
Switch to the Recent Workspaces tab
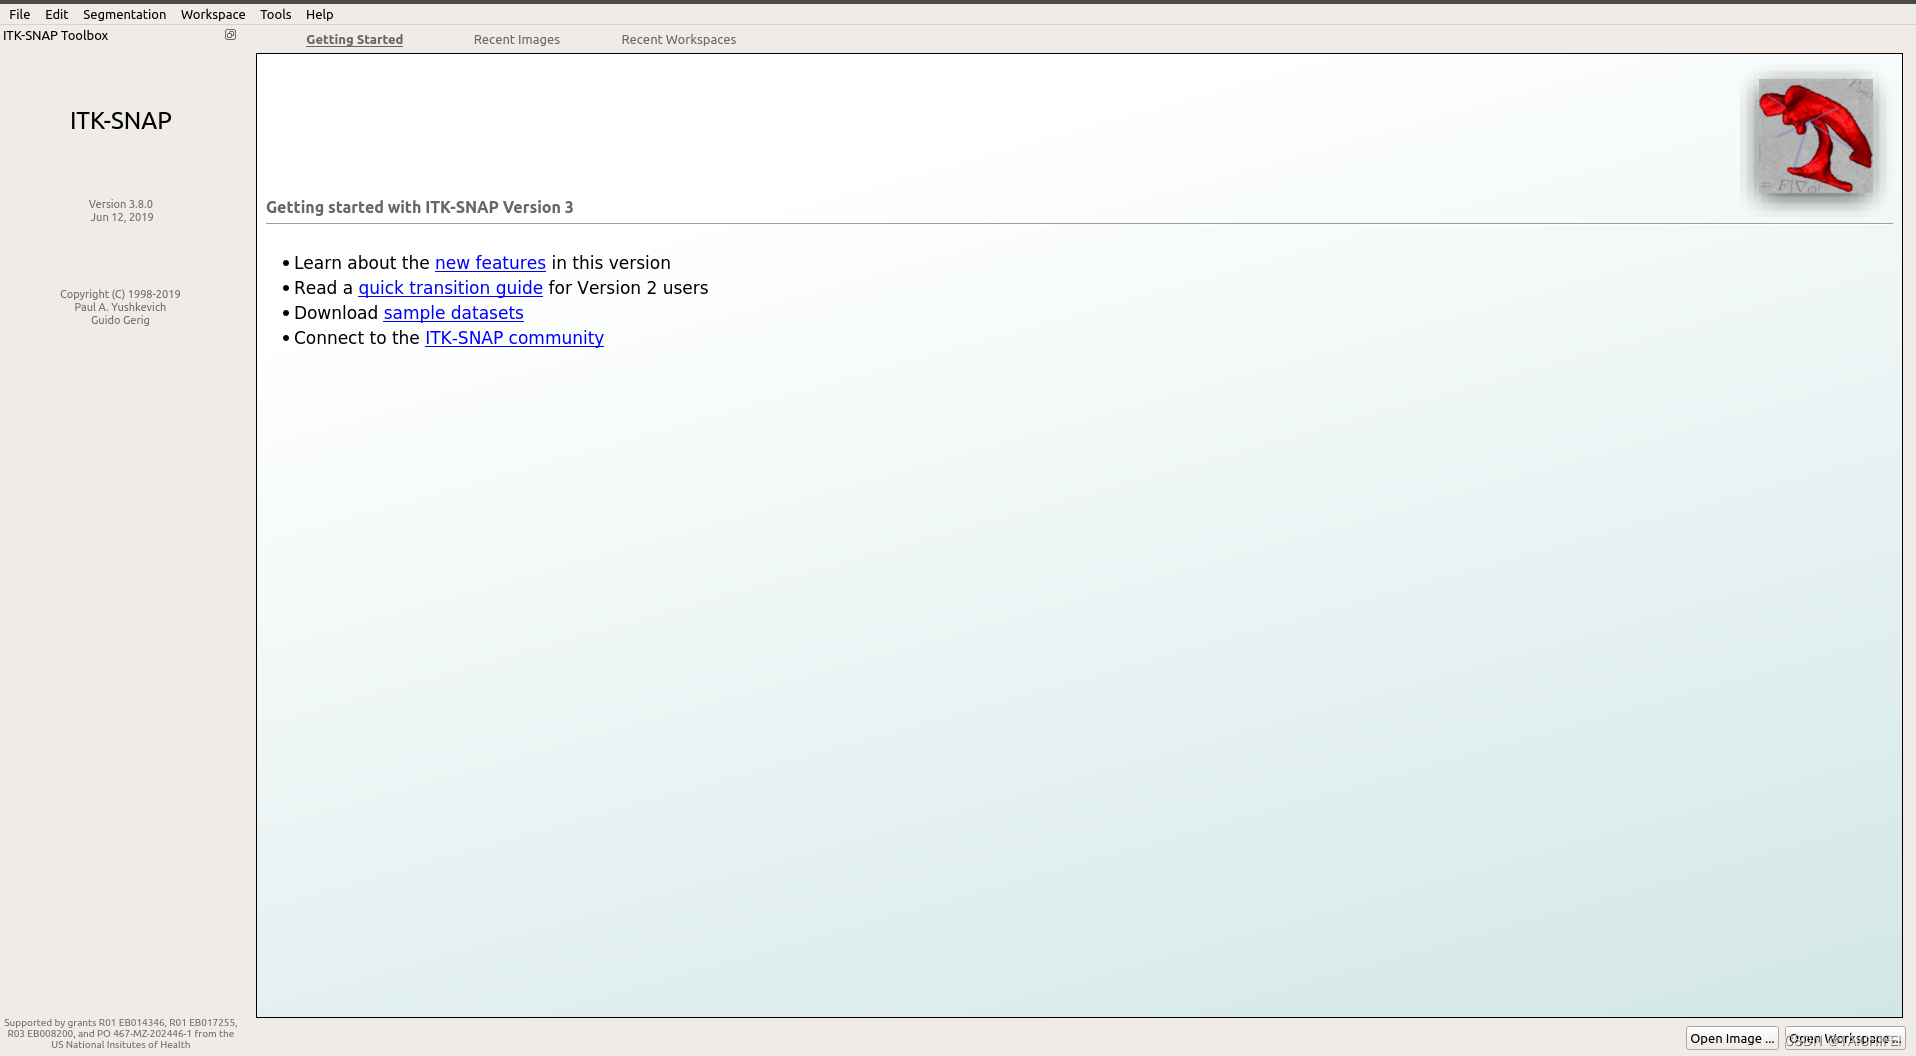tap(679, 39)
